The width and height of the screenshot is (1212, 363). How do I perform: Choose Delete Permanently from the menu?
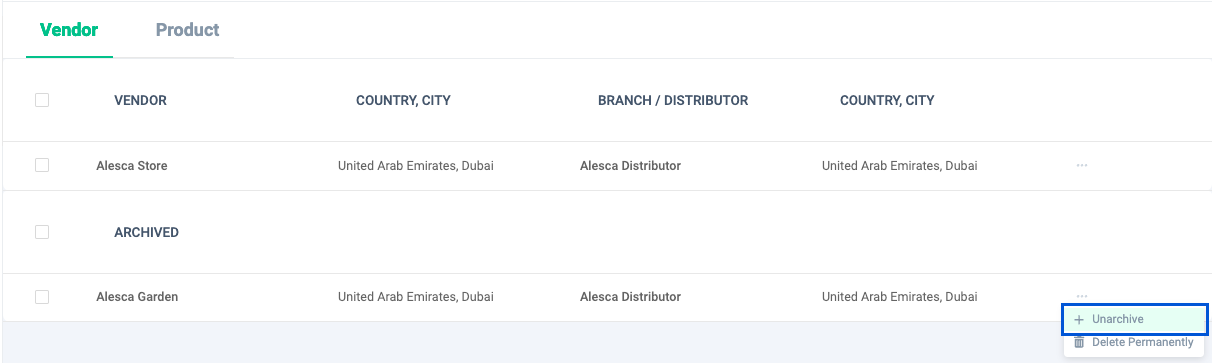(1135, 342)
